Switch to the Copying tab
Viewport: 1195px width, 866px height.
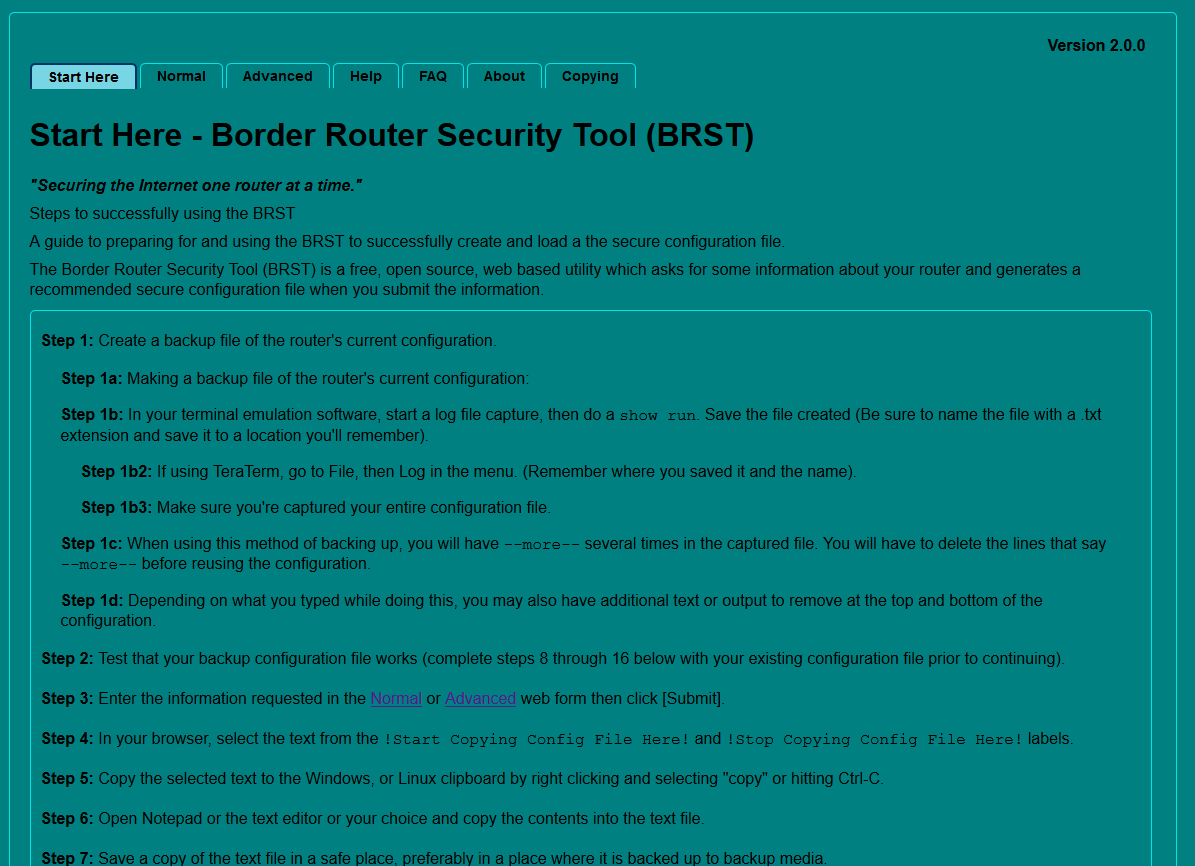pos(589,77)
